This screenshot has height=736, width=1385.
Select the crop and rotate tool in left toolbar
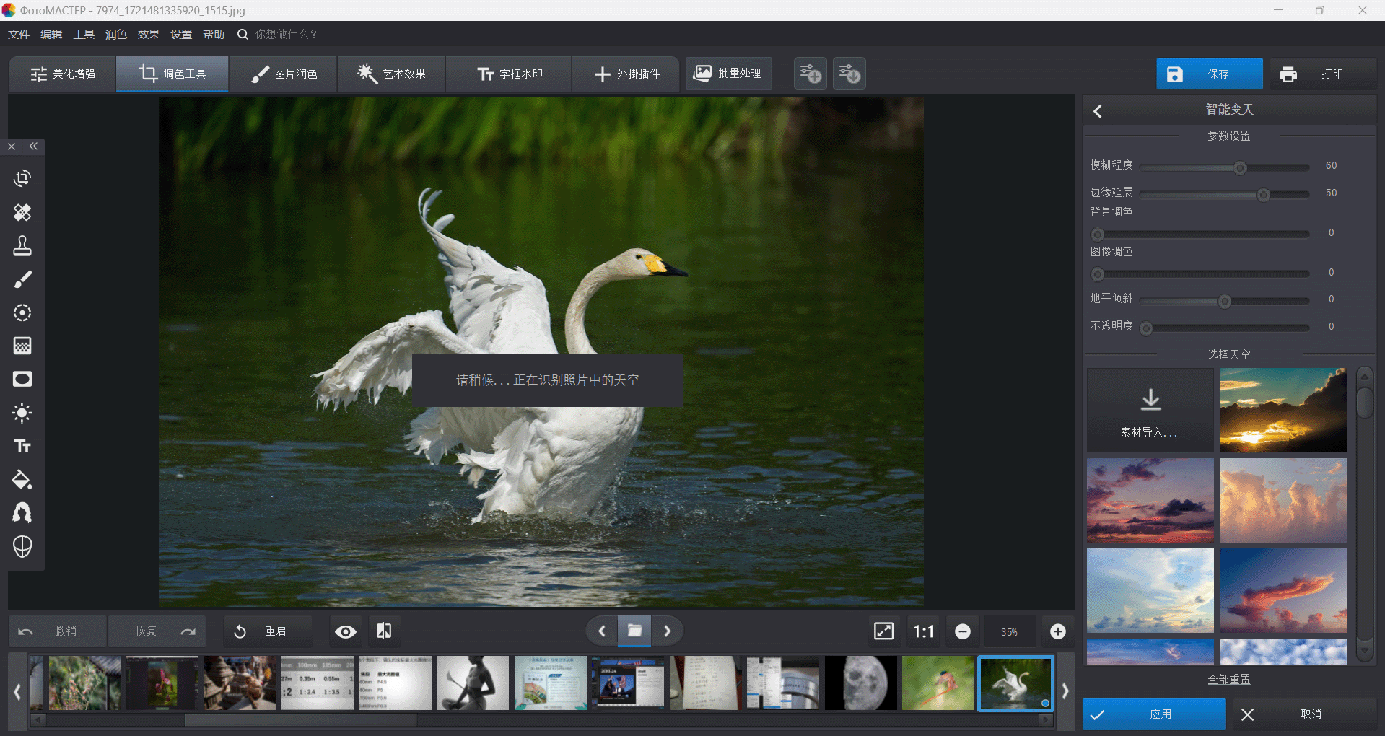[x=22, y=179]
